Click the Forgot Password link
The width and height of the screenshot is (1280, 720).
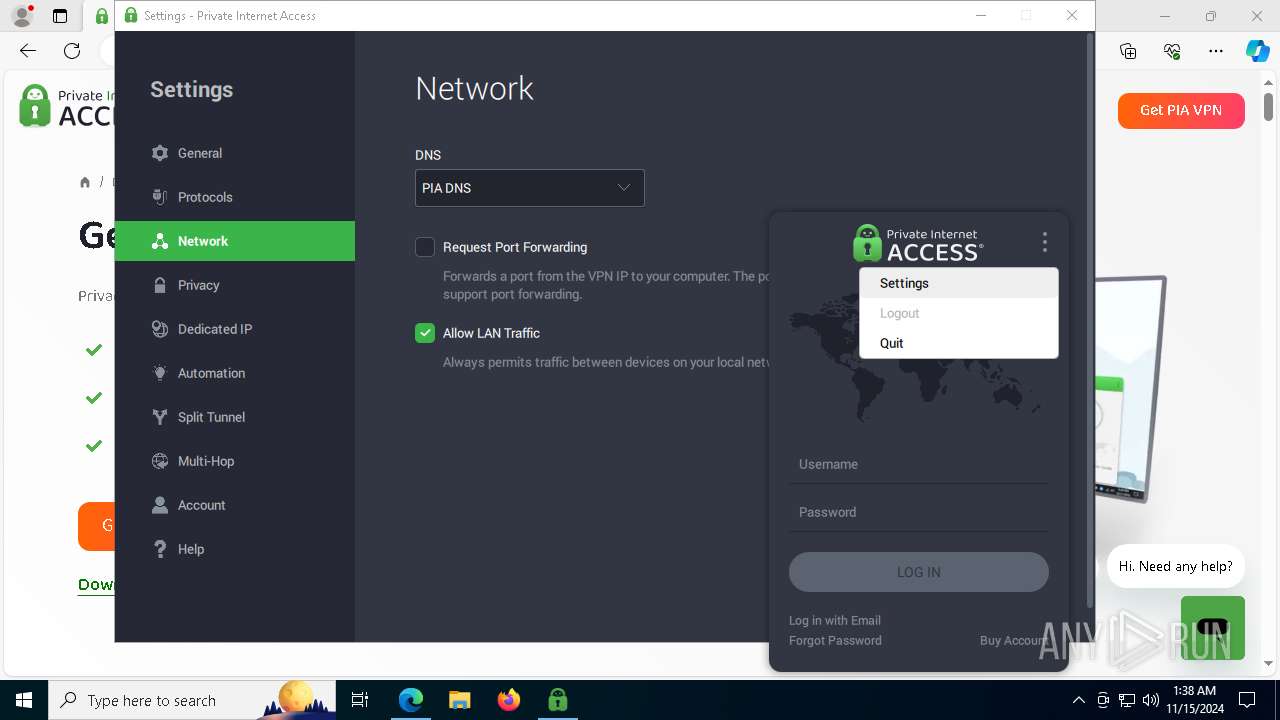835,640
